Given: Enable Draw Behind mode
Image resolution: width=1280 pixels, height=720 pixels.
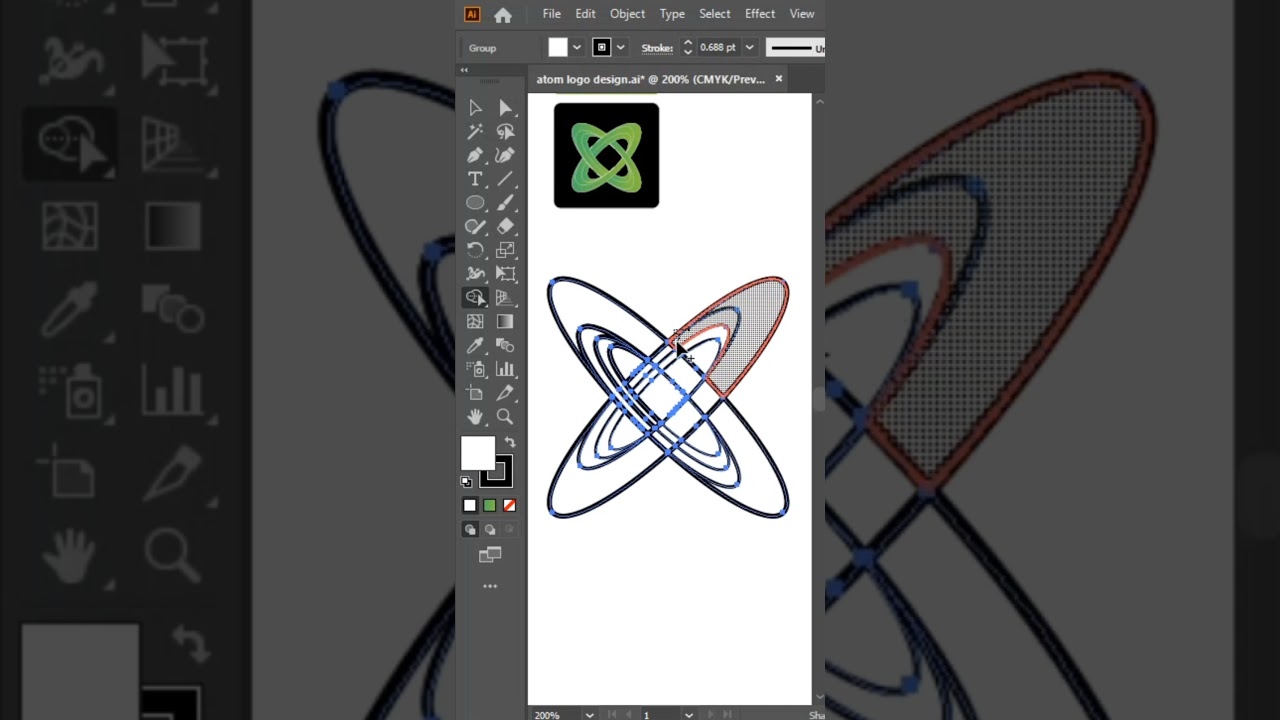Looking at the screenshot, I should click(x=490, y=530).
